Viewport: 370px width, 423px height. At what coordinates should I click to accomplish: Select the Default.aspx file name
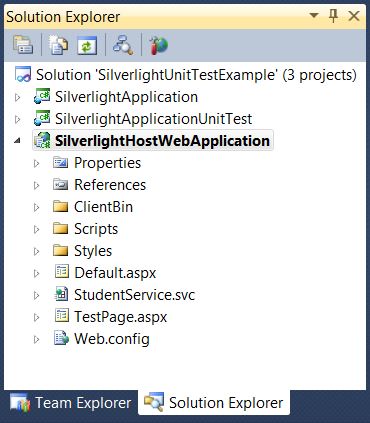pyautogui.click(x=115, y=273)
